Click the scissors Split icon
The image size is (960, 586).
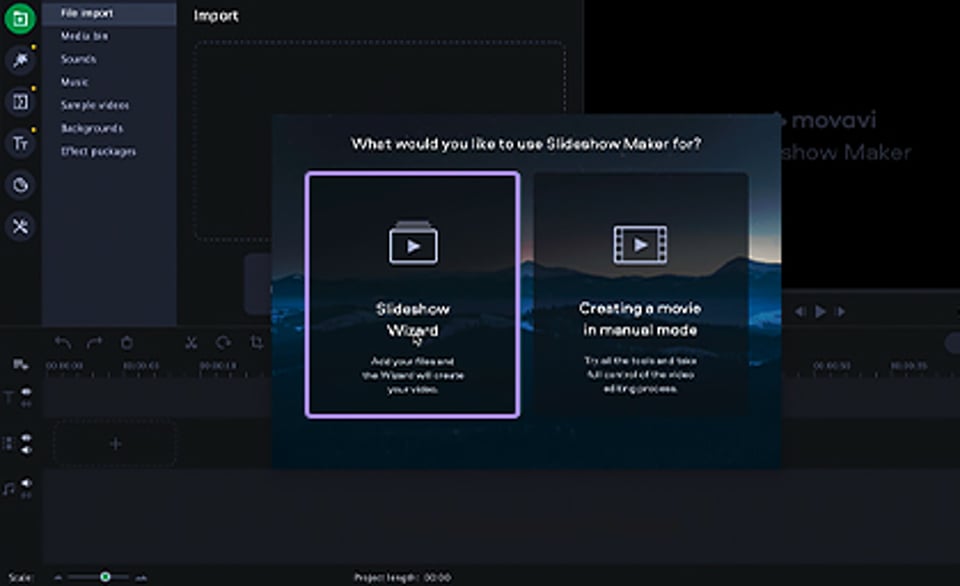[x=190, y=343]
